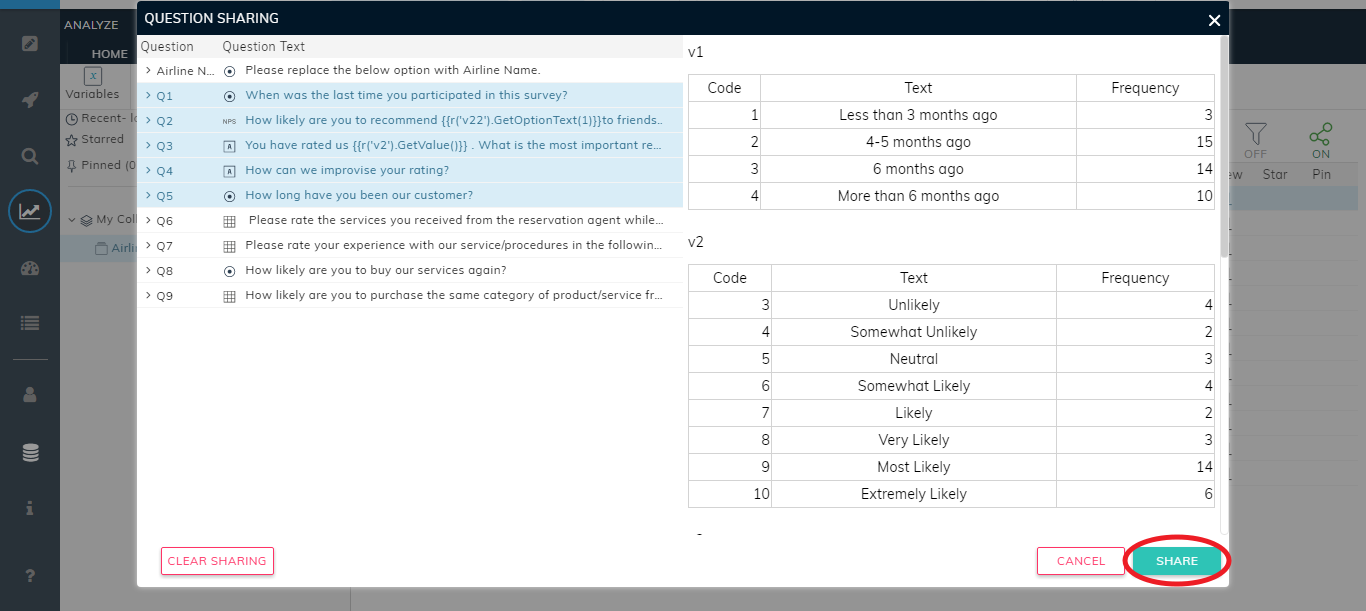Screen dimensions: 1366x611
Task: Click the '4-5 months ago' cell
Action: click(x=918, y=142)
